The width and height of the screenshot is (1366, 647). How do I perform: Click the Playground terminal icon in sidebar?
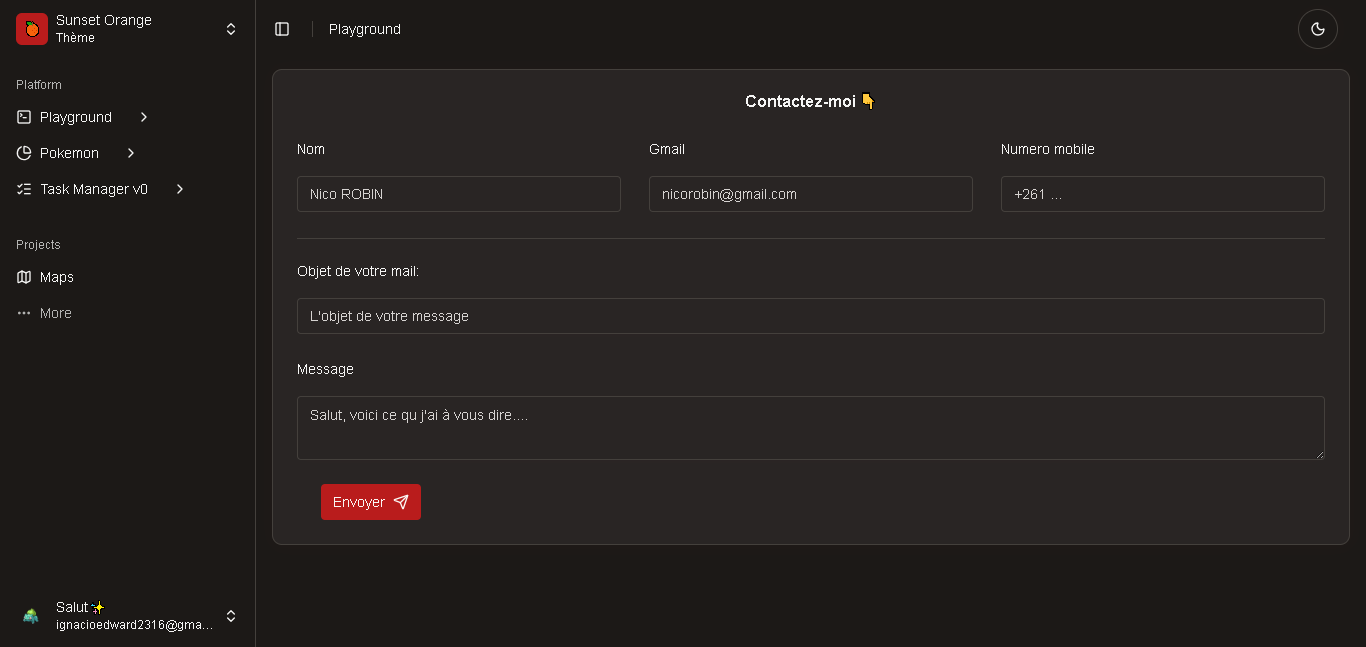point(24,117)
